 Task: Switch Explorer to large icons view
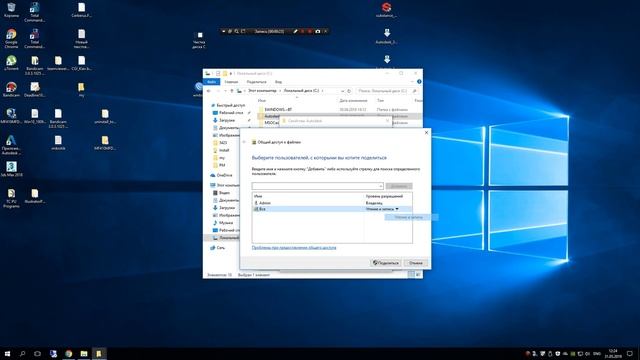[418, 275]
